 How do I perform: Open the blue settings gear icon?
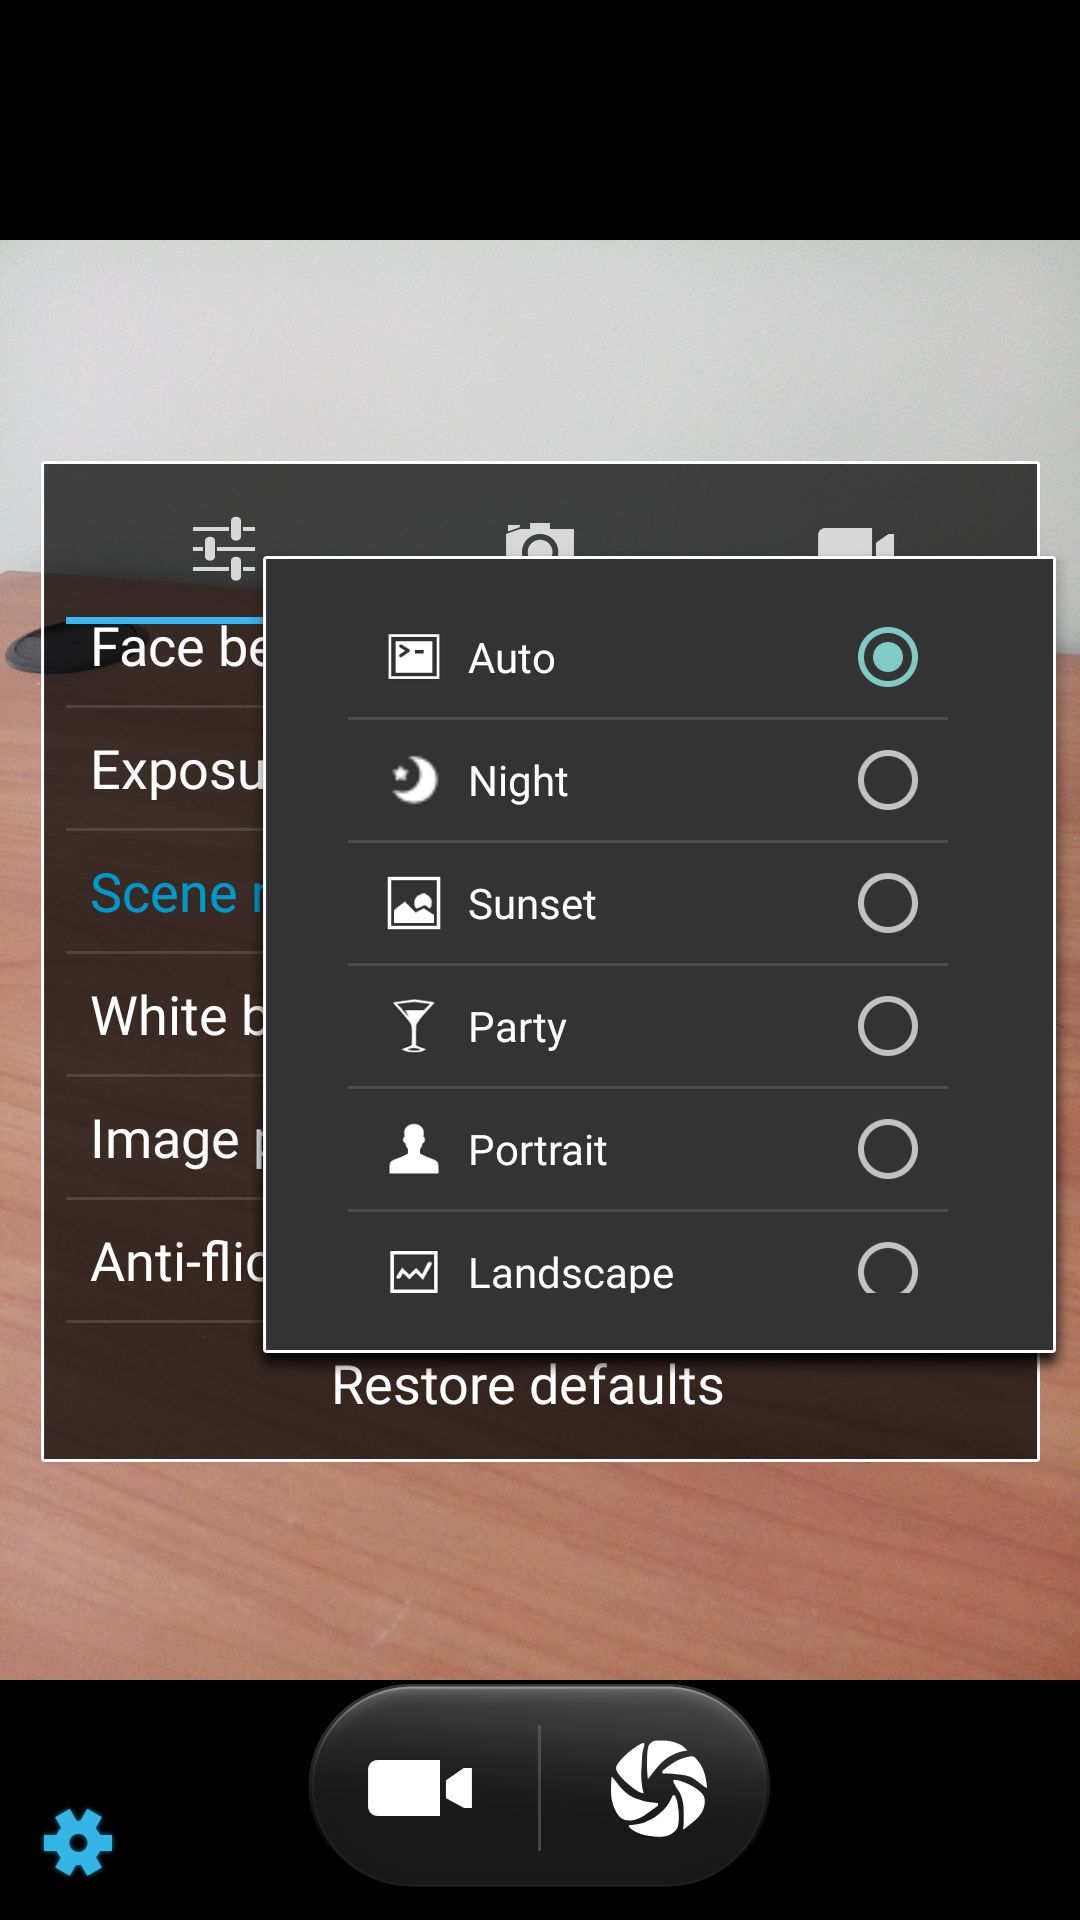pos(78,1842)
